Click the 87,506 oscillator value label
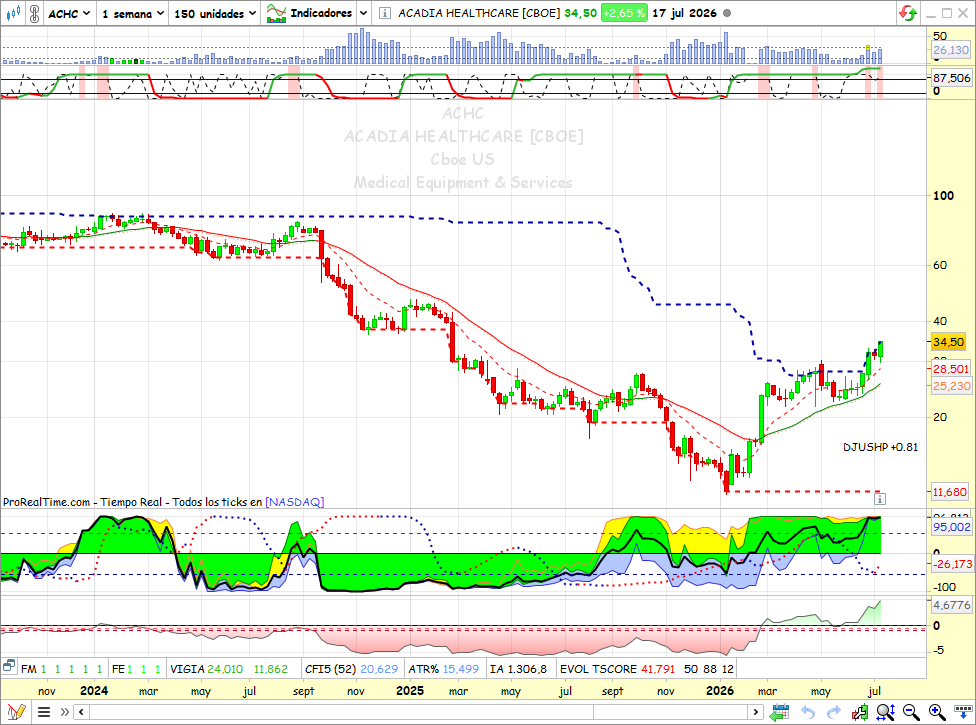 click(952, 78)
